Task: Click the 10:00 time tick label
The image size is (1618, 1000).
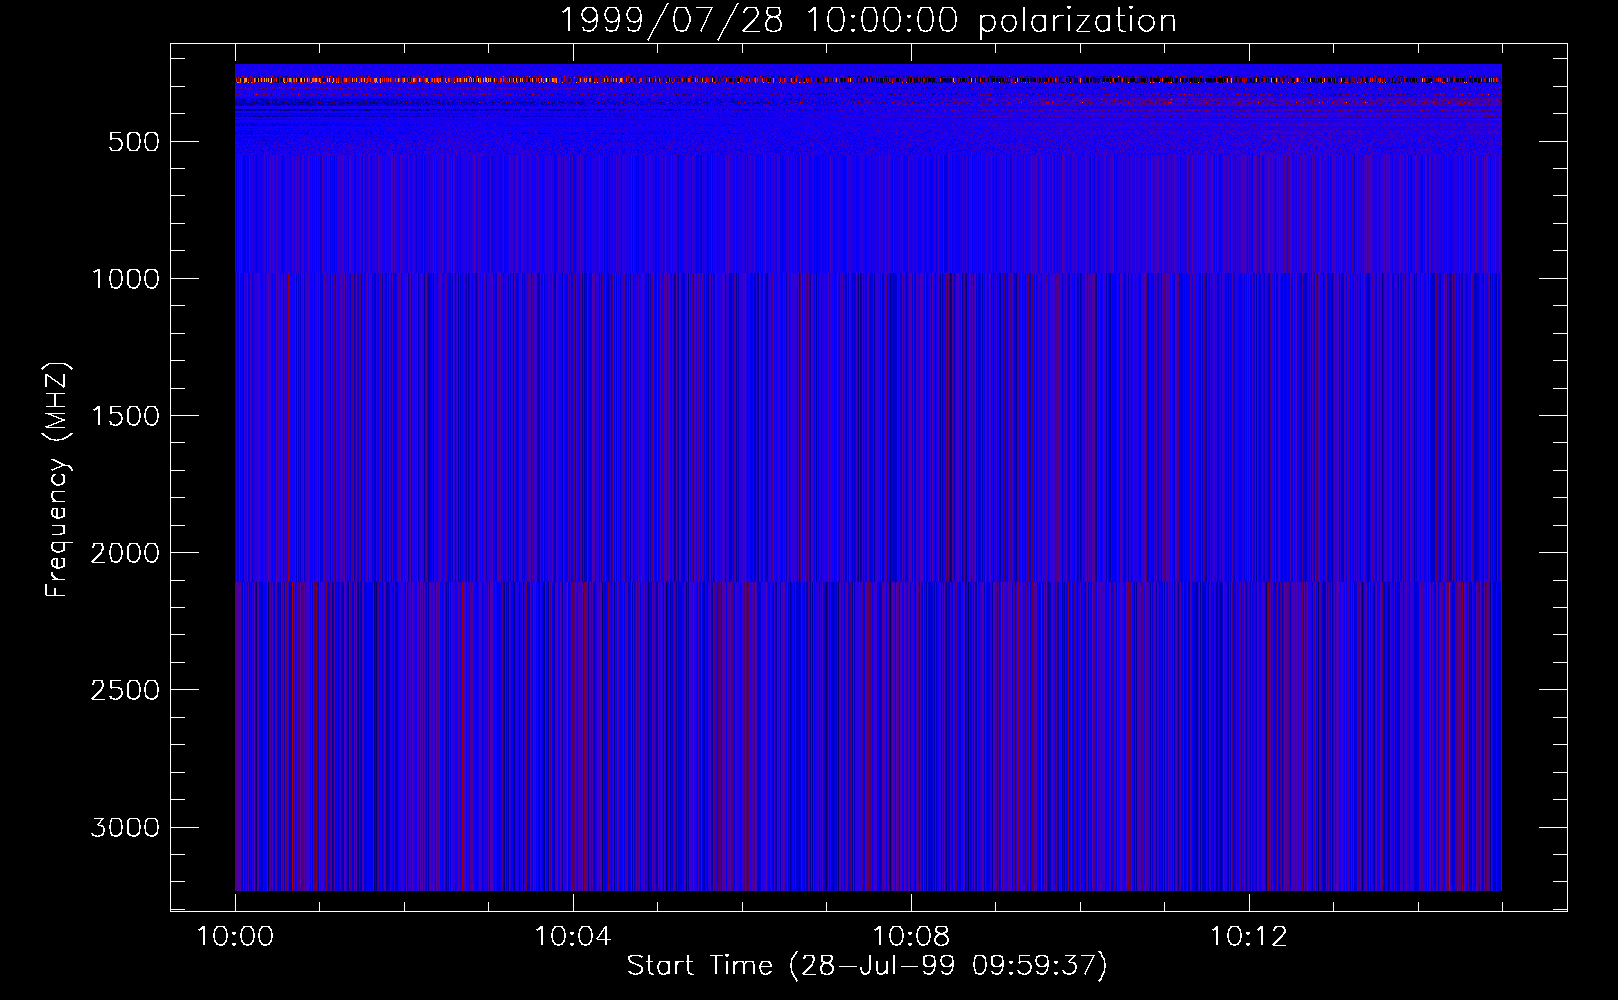Action: [x=235, y=937]
